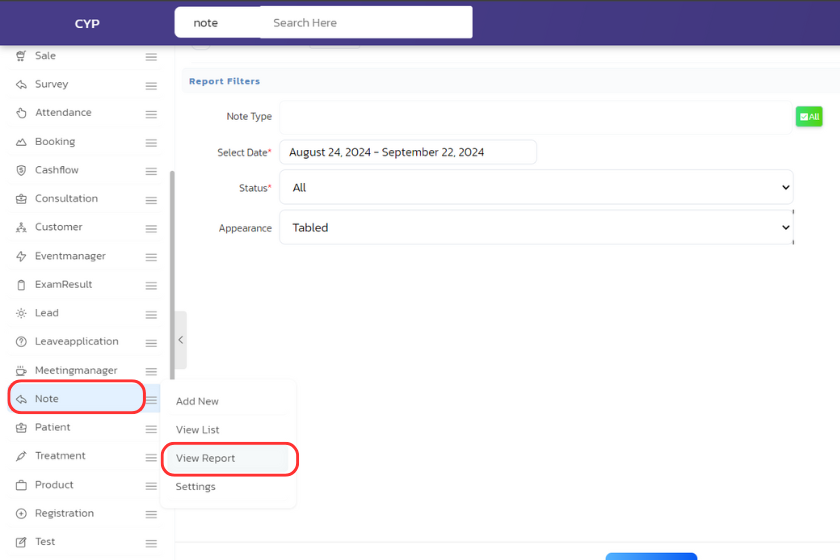Click the Meetingmanager cup icon
This screenshot has width=840, height=560.
(x=21, y=370)
